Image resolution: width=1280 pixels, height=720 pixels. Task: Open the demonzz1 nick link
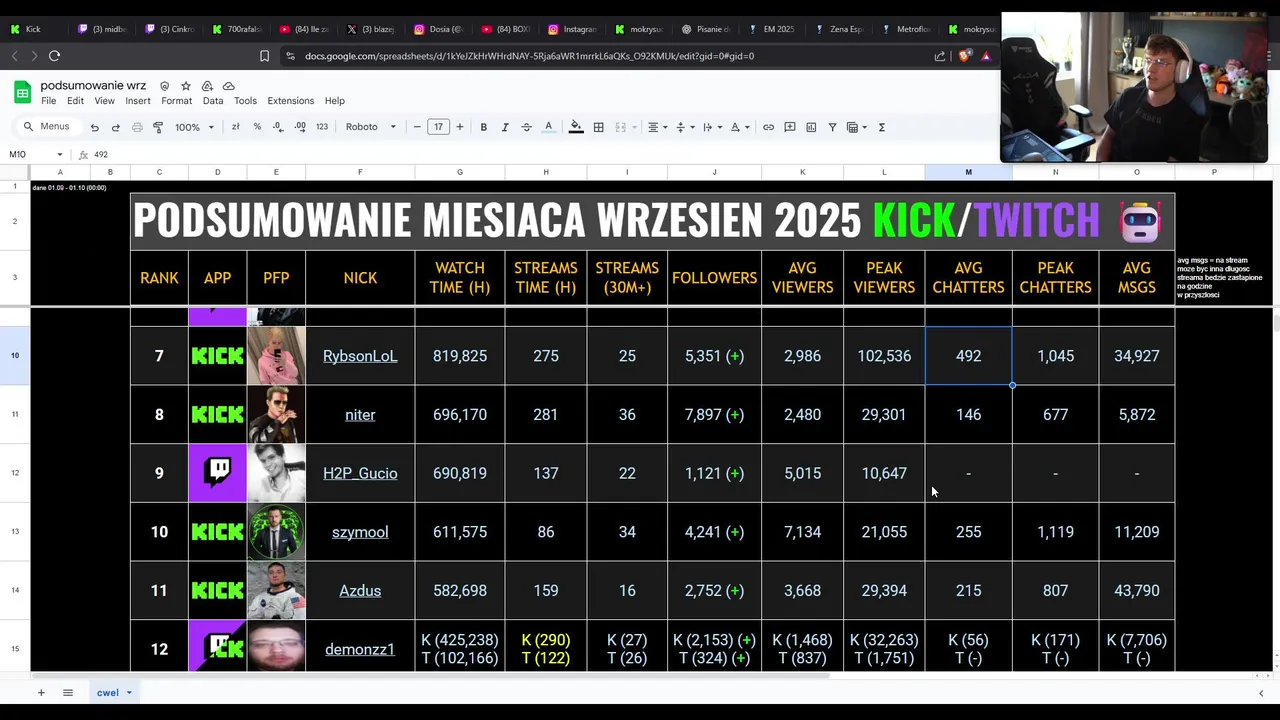(360, 649)
